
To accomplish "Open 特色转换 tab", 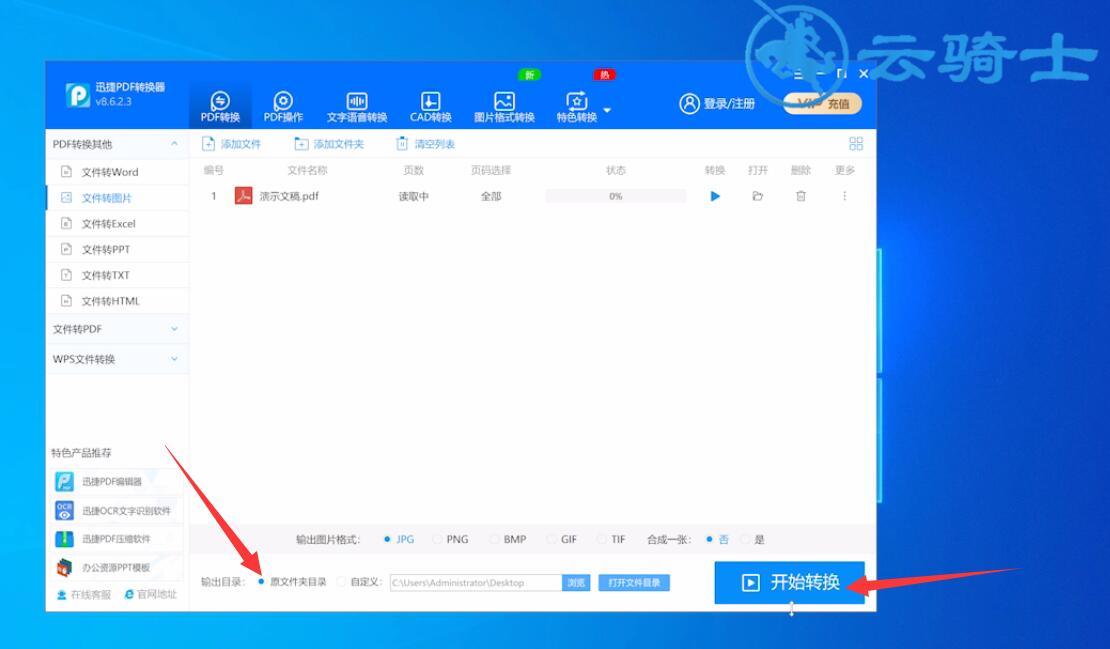I will point(577,106).
